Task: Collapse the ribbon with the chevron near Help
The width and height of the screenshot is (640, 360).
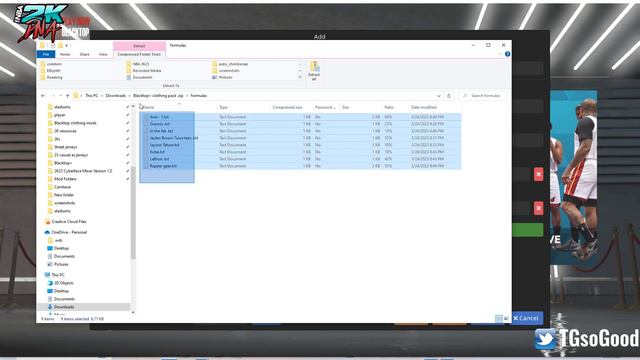Action: [x=500, y=54]
